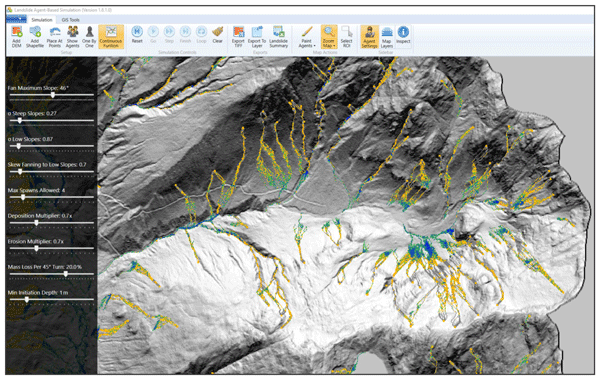Toggle Show Agents on the map
Screen dimensions: 600x380
coord(72,37)
